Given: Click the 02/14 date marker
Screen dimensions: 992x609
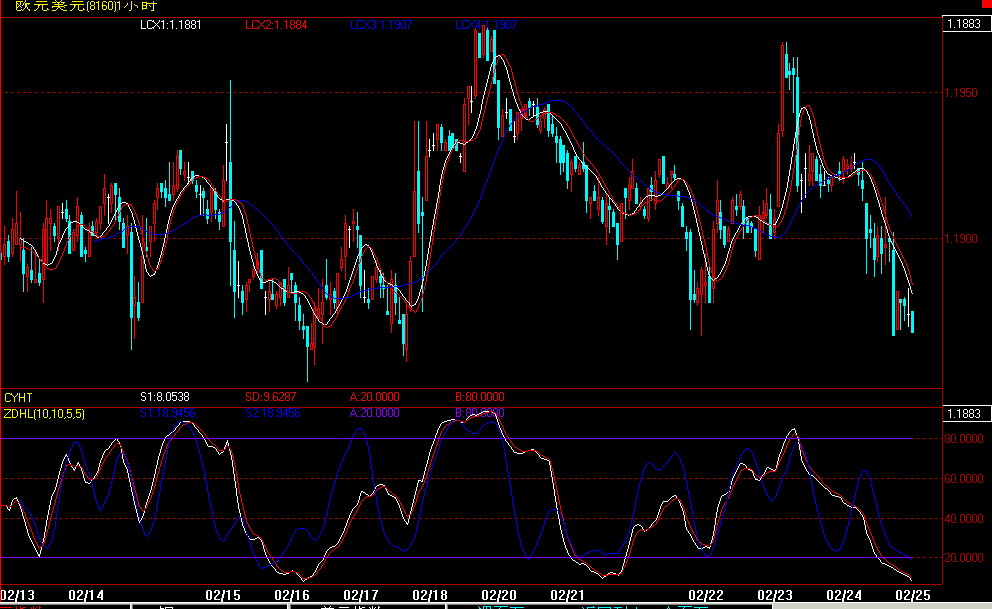Looking at the screenshot, I should pyautogui.click(x=86, y=595).
